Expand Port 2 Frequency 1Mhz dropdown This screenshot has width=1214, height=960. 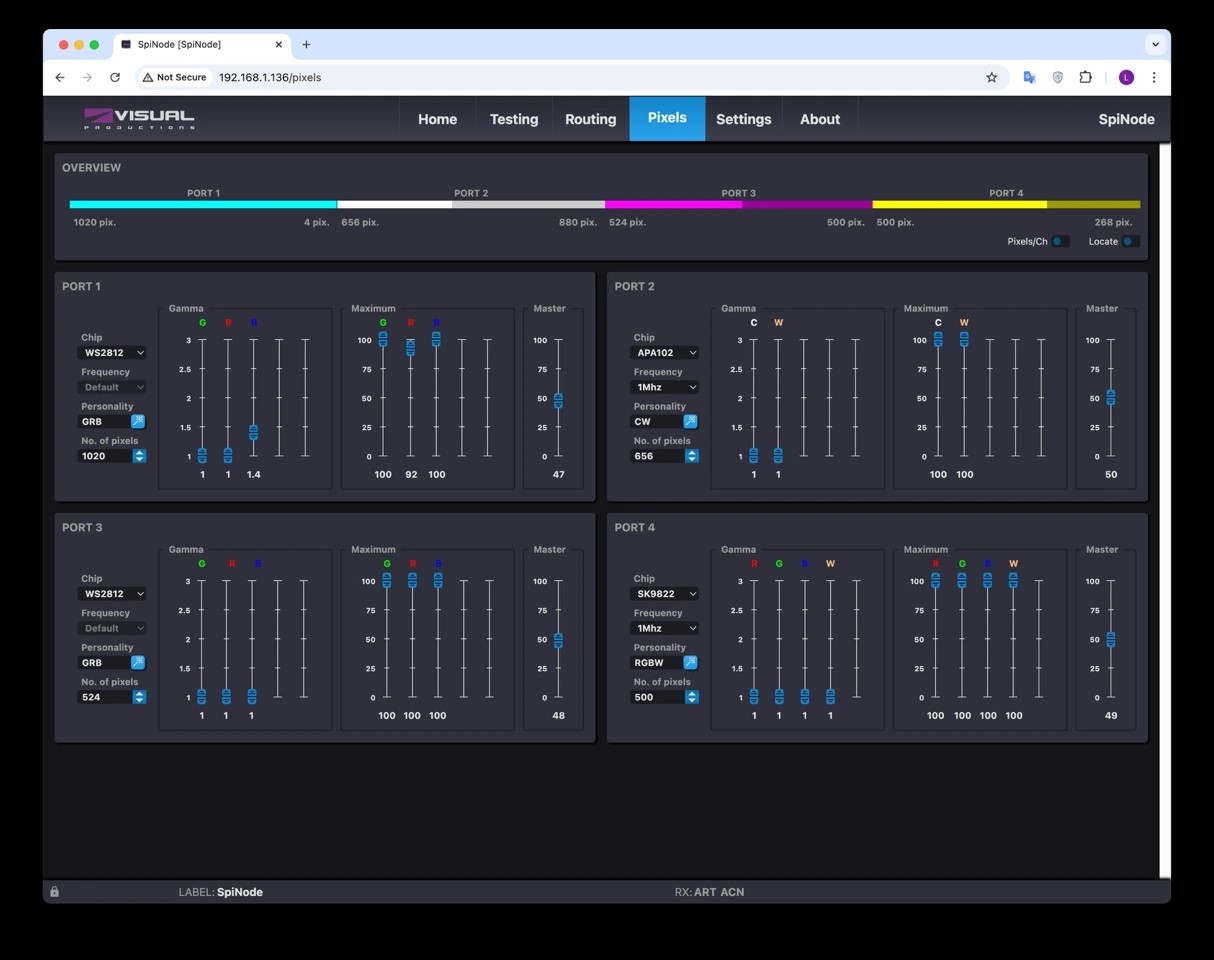click(665, 387)
